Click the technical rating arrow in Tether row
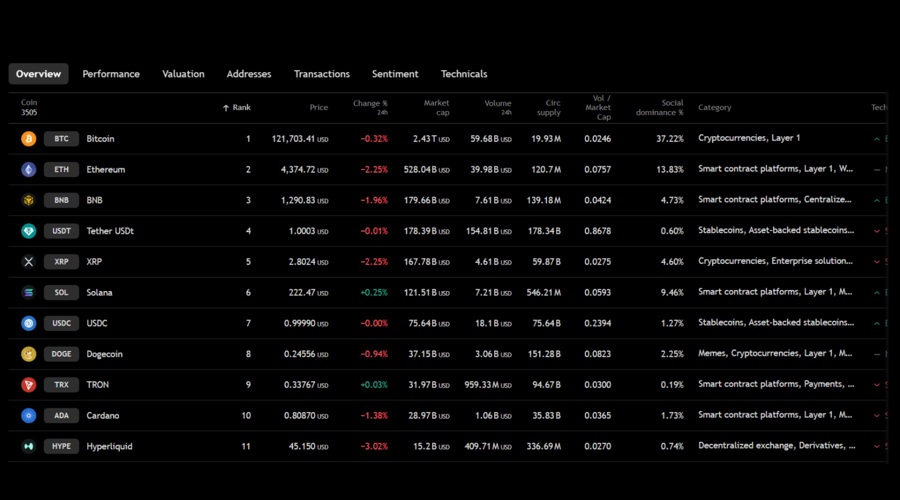 [x=877, y=231]
